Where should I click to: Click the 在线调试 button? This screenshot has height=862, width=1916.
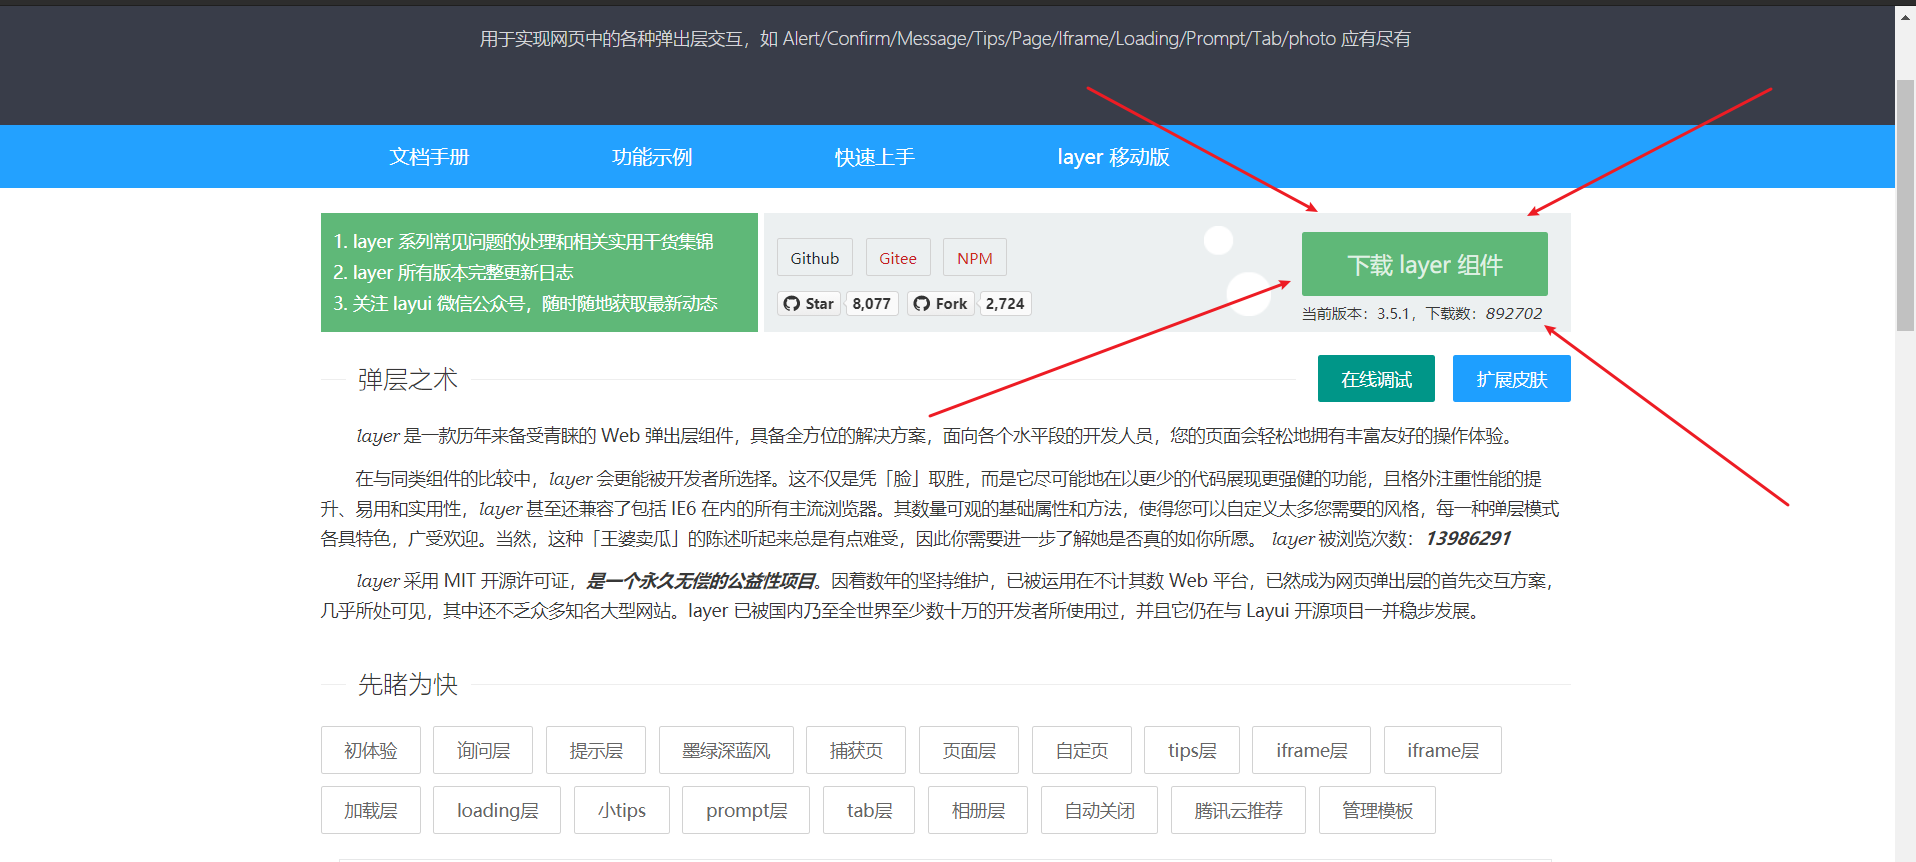coord(1376,379)
